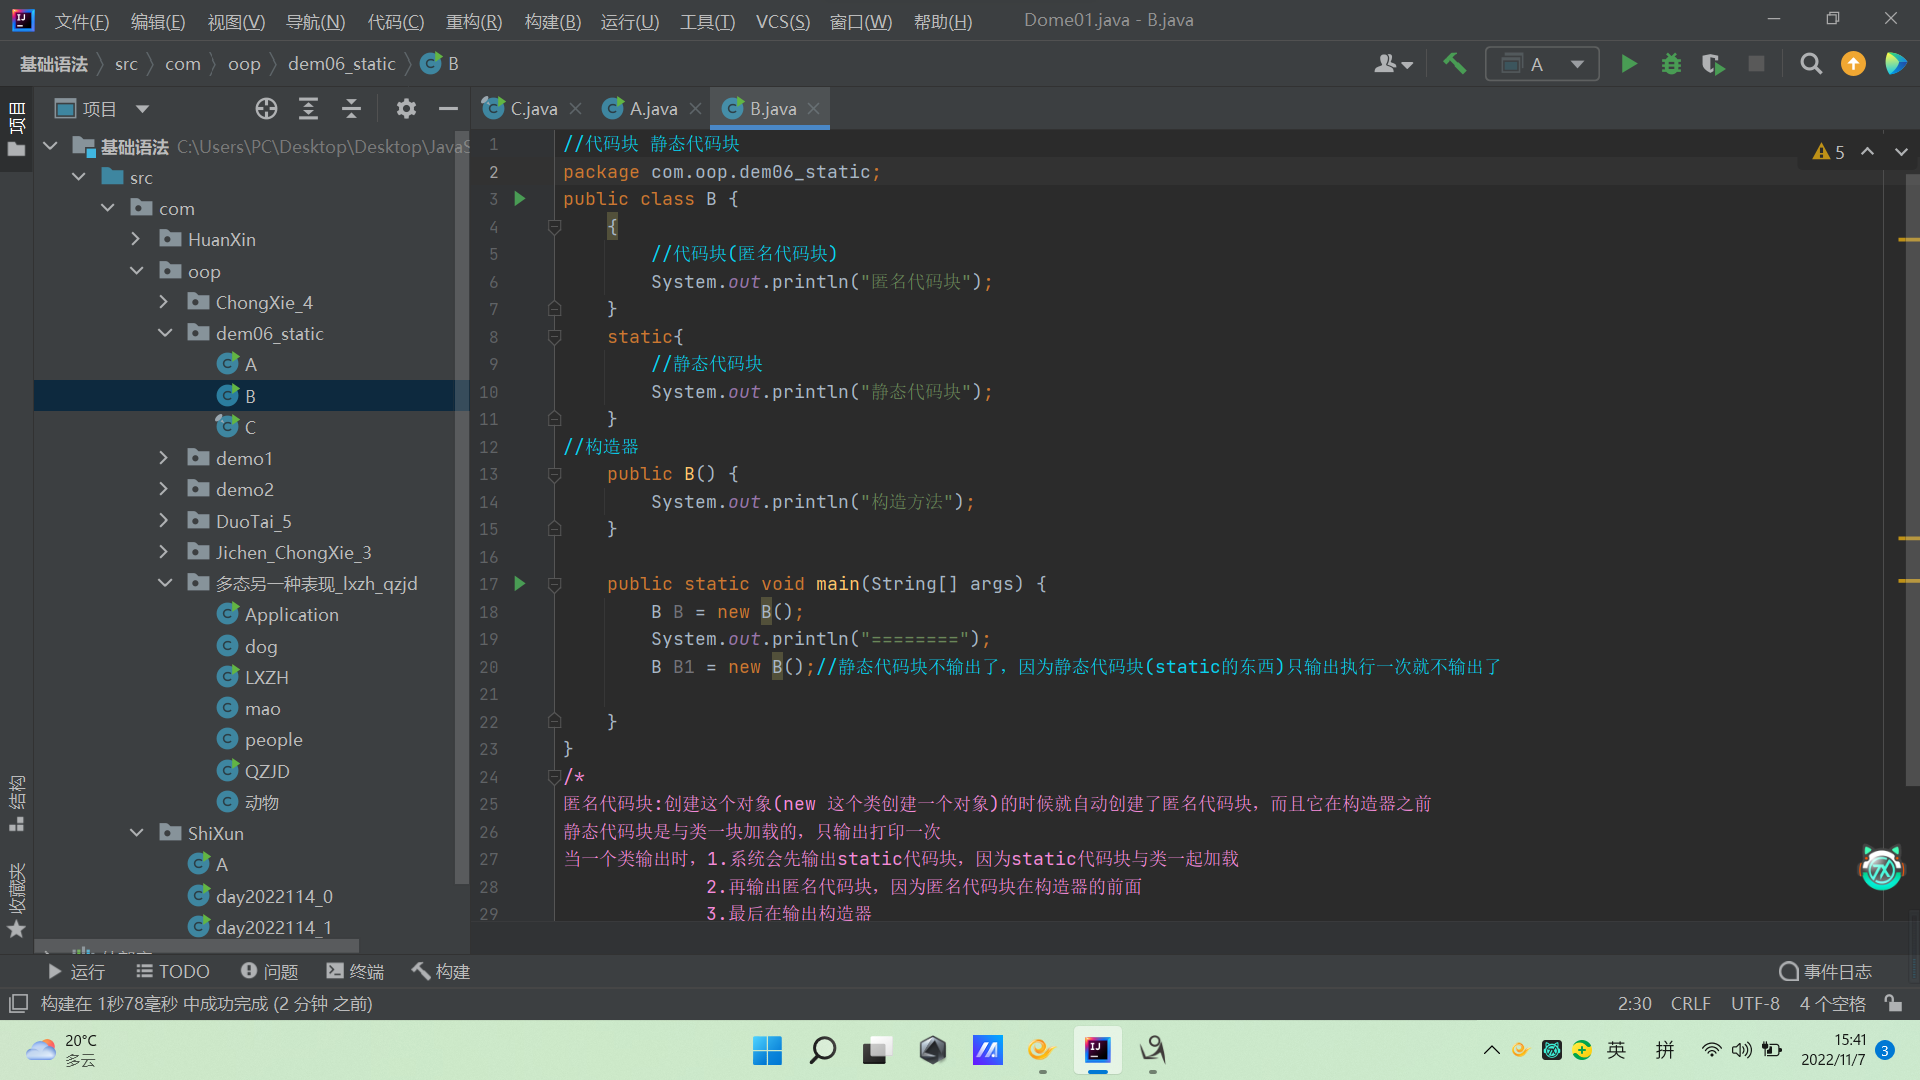The width and height of the screenshot is (1920, 1080).
Task: Switch to the A.java tab
Action: click(652, 109)
